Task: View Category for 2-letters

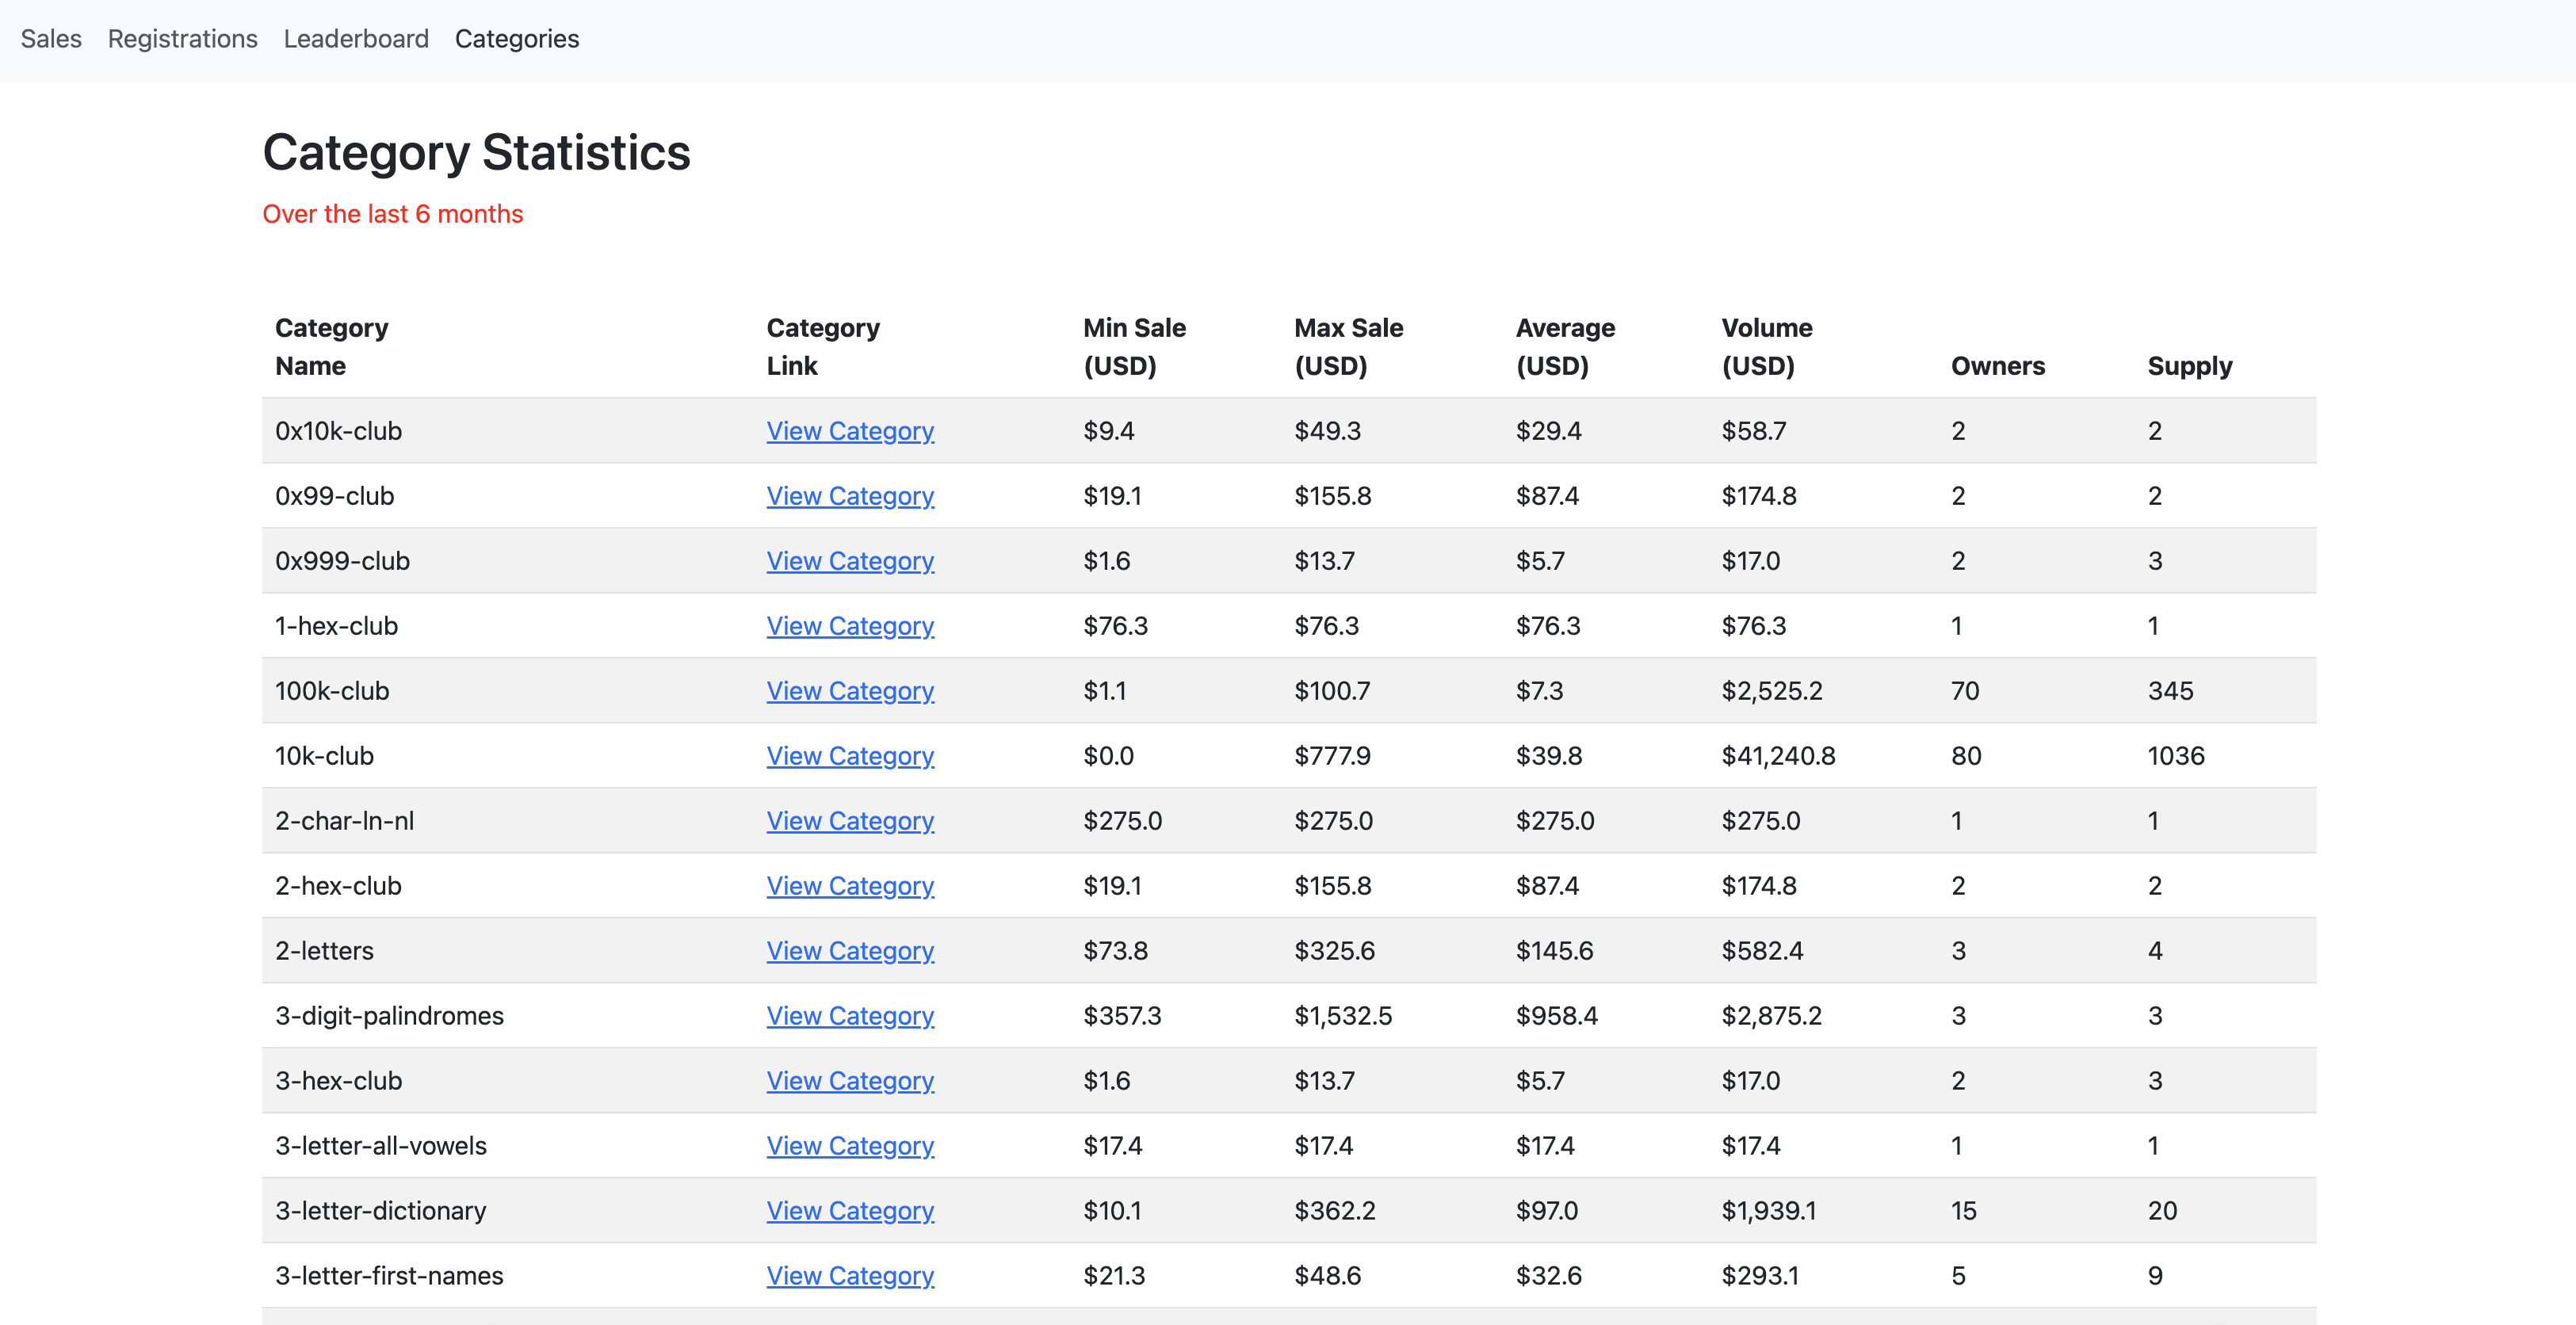Action: pos(850,950)
